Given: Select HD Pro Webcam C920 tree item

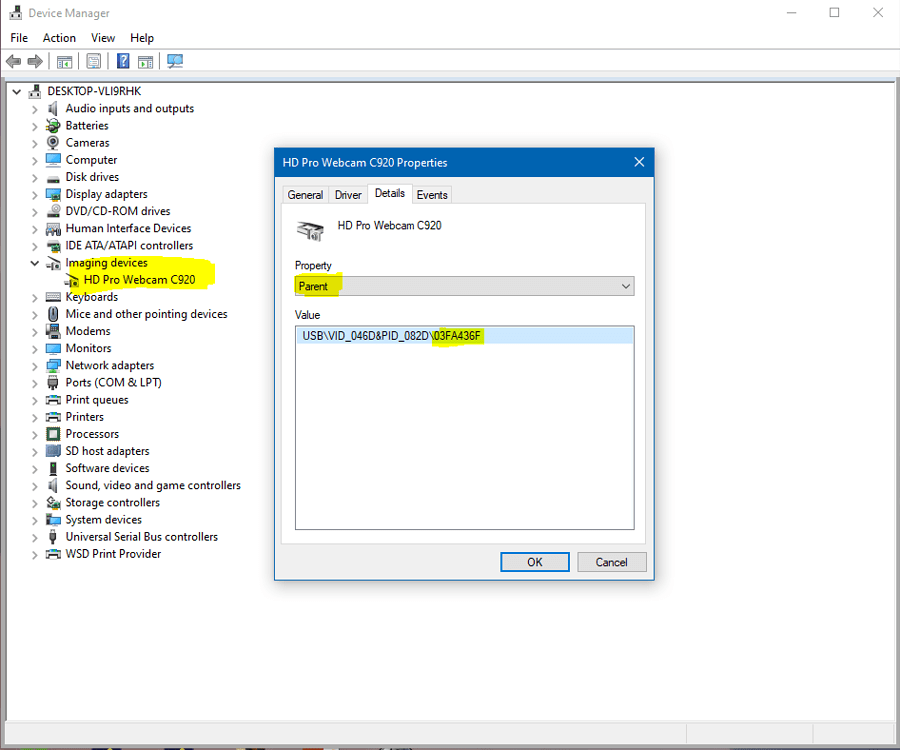Looking at the screenshot, I should coord(139,280).
